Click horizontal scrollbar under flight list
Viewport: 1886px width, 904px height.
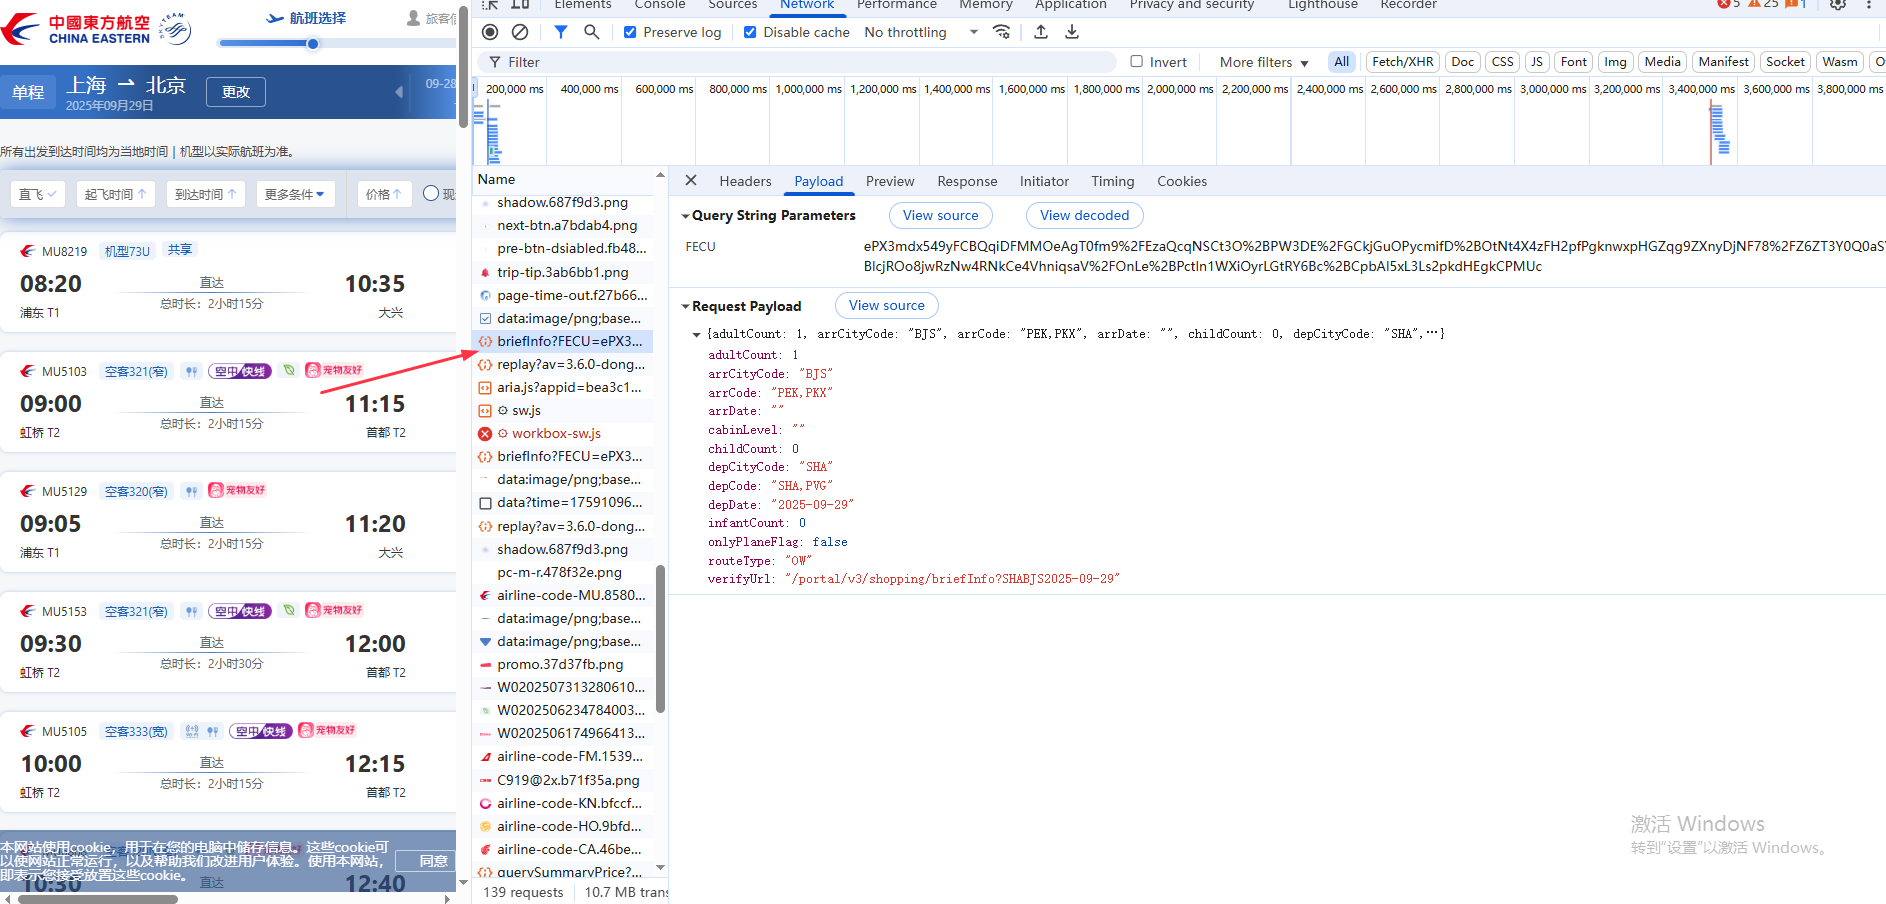[x=98, y=899]
